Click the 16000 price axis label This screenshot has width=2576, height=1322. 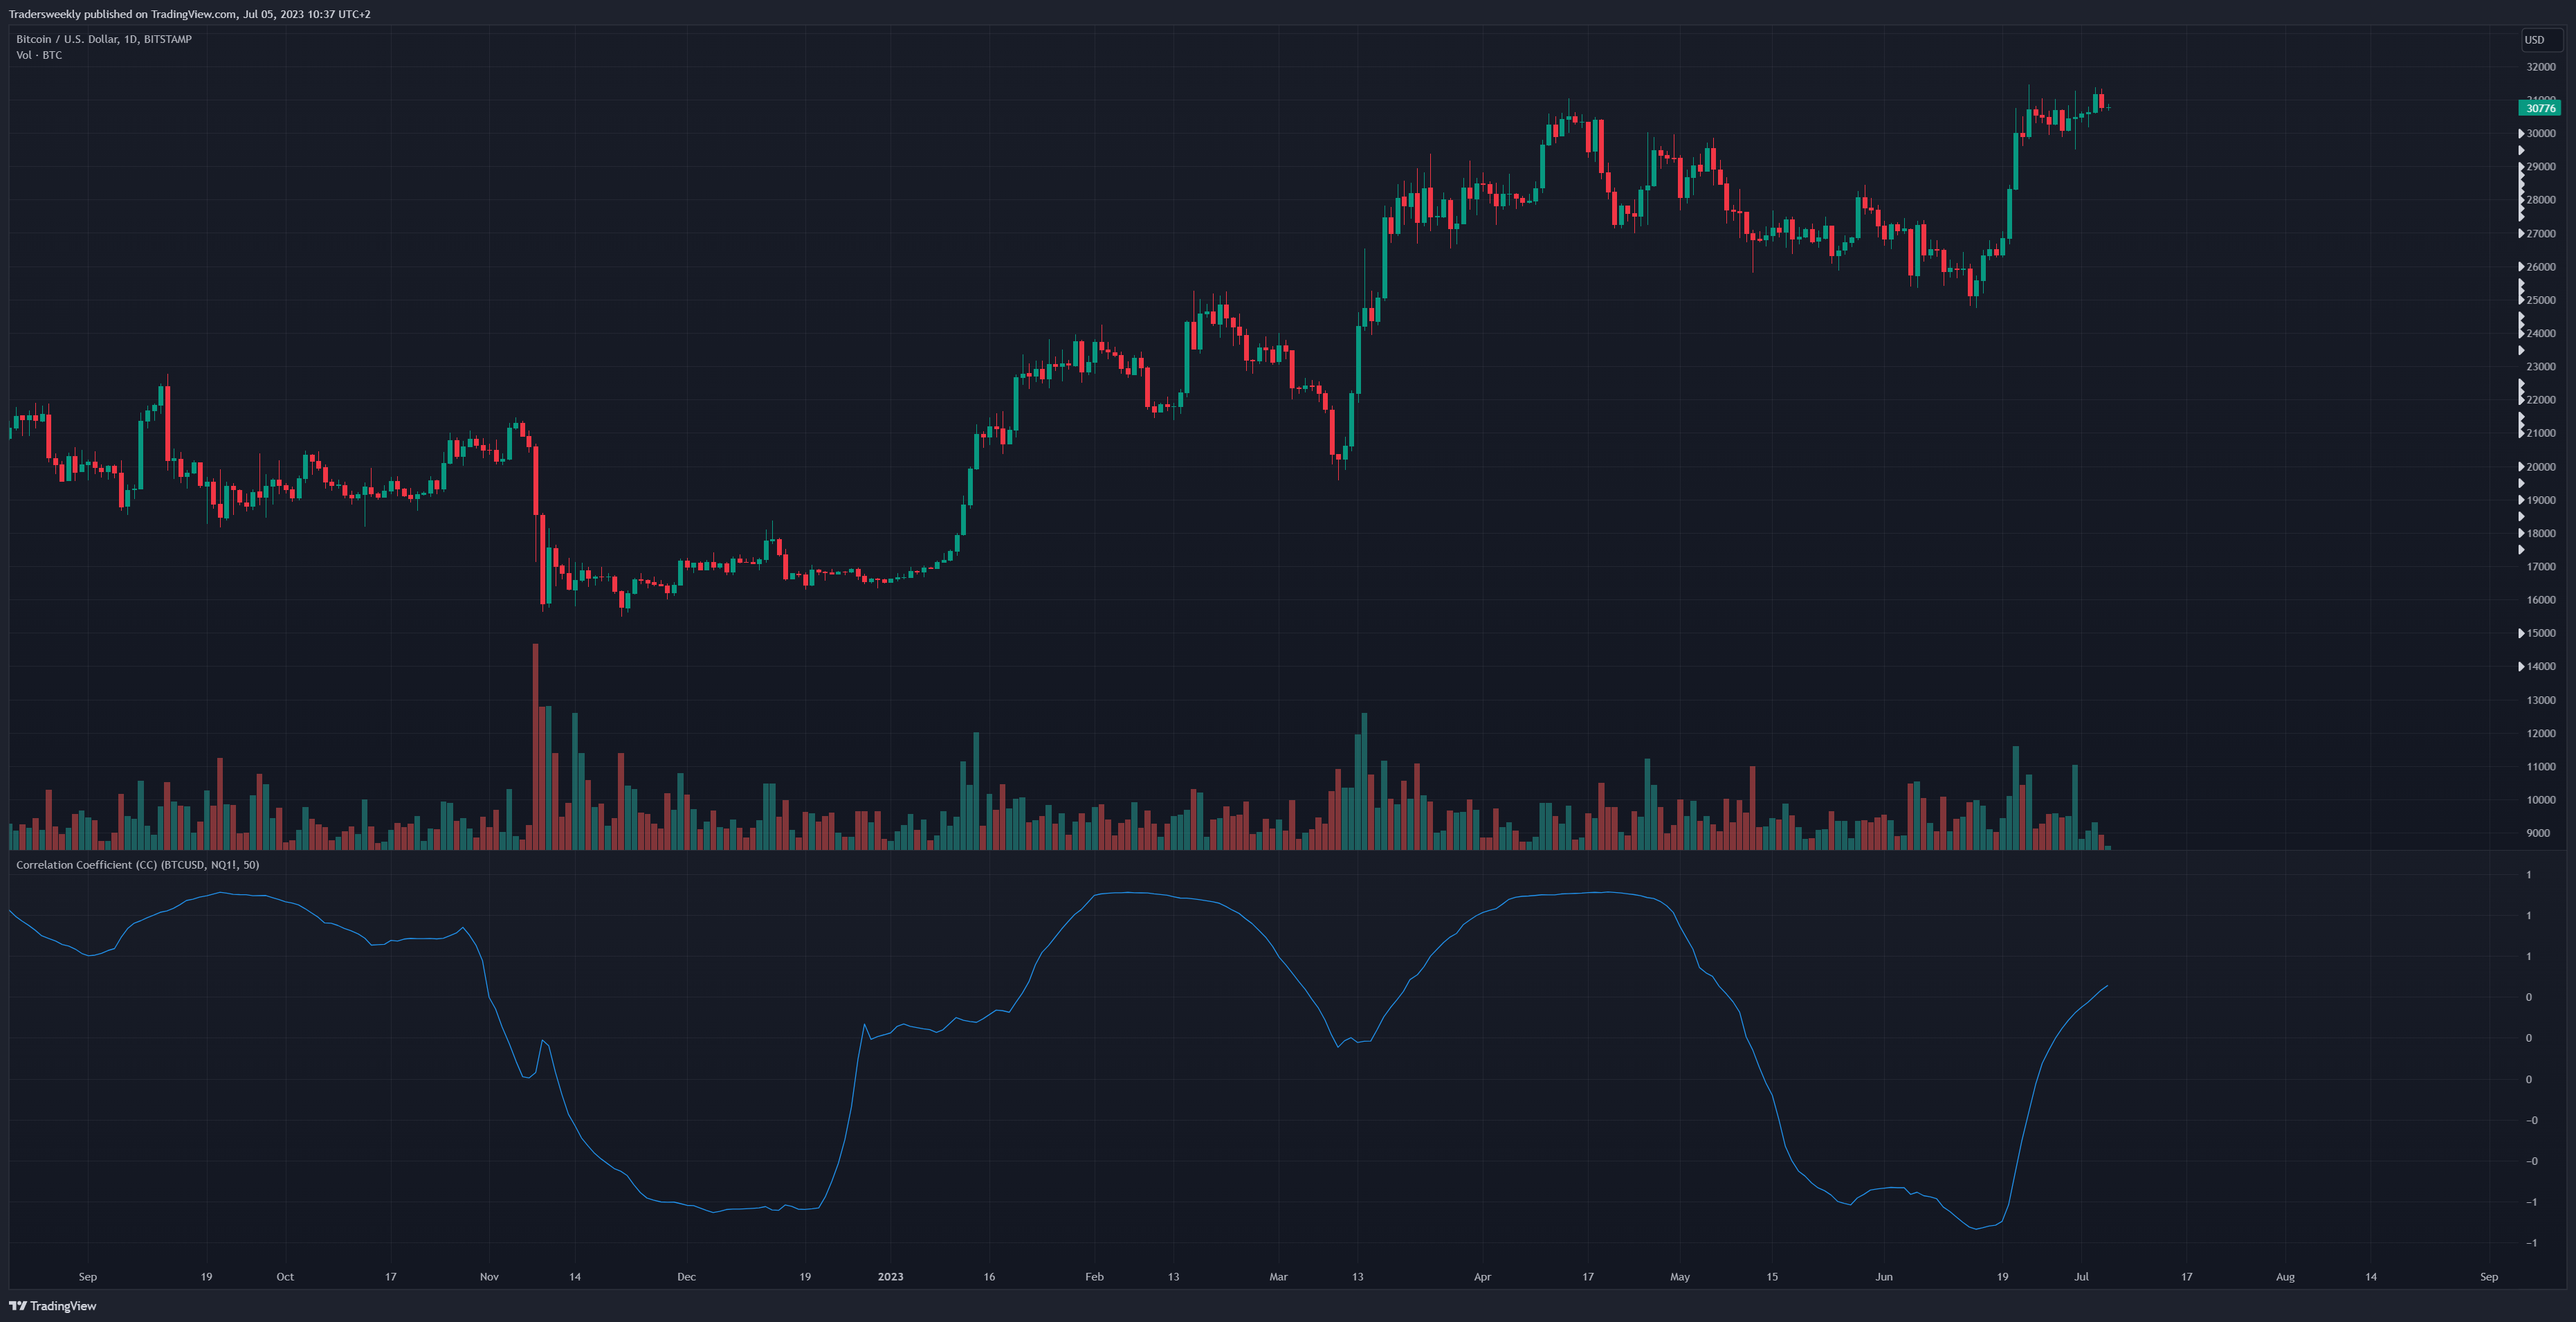tap(2541, 600)
